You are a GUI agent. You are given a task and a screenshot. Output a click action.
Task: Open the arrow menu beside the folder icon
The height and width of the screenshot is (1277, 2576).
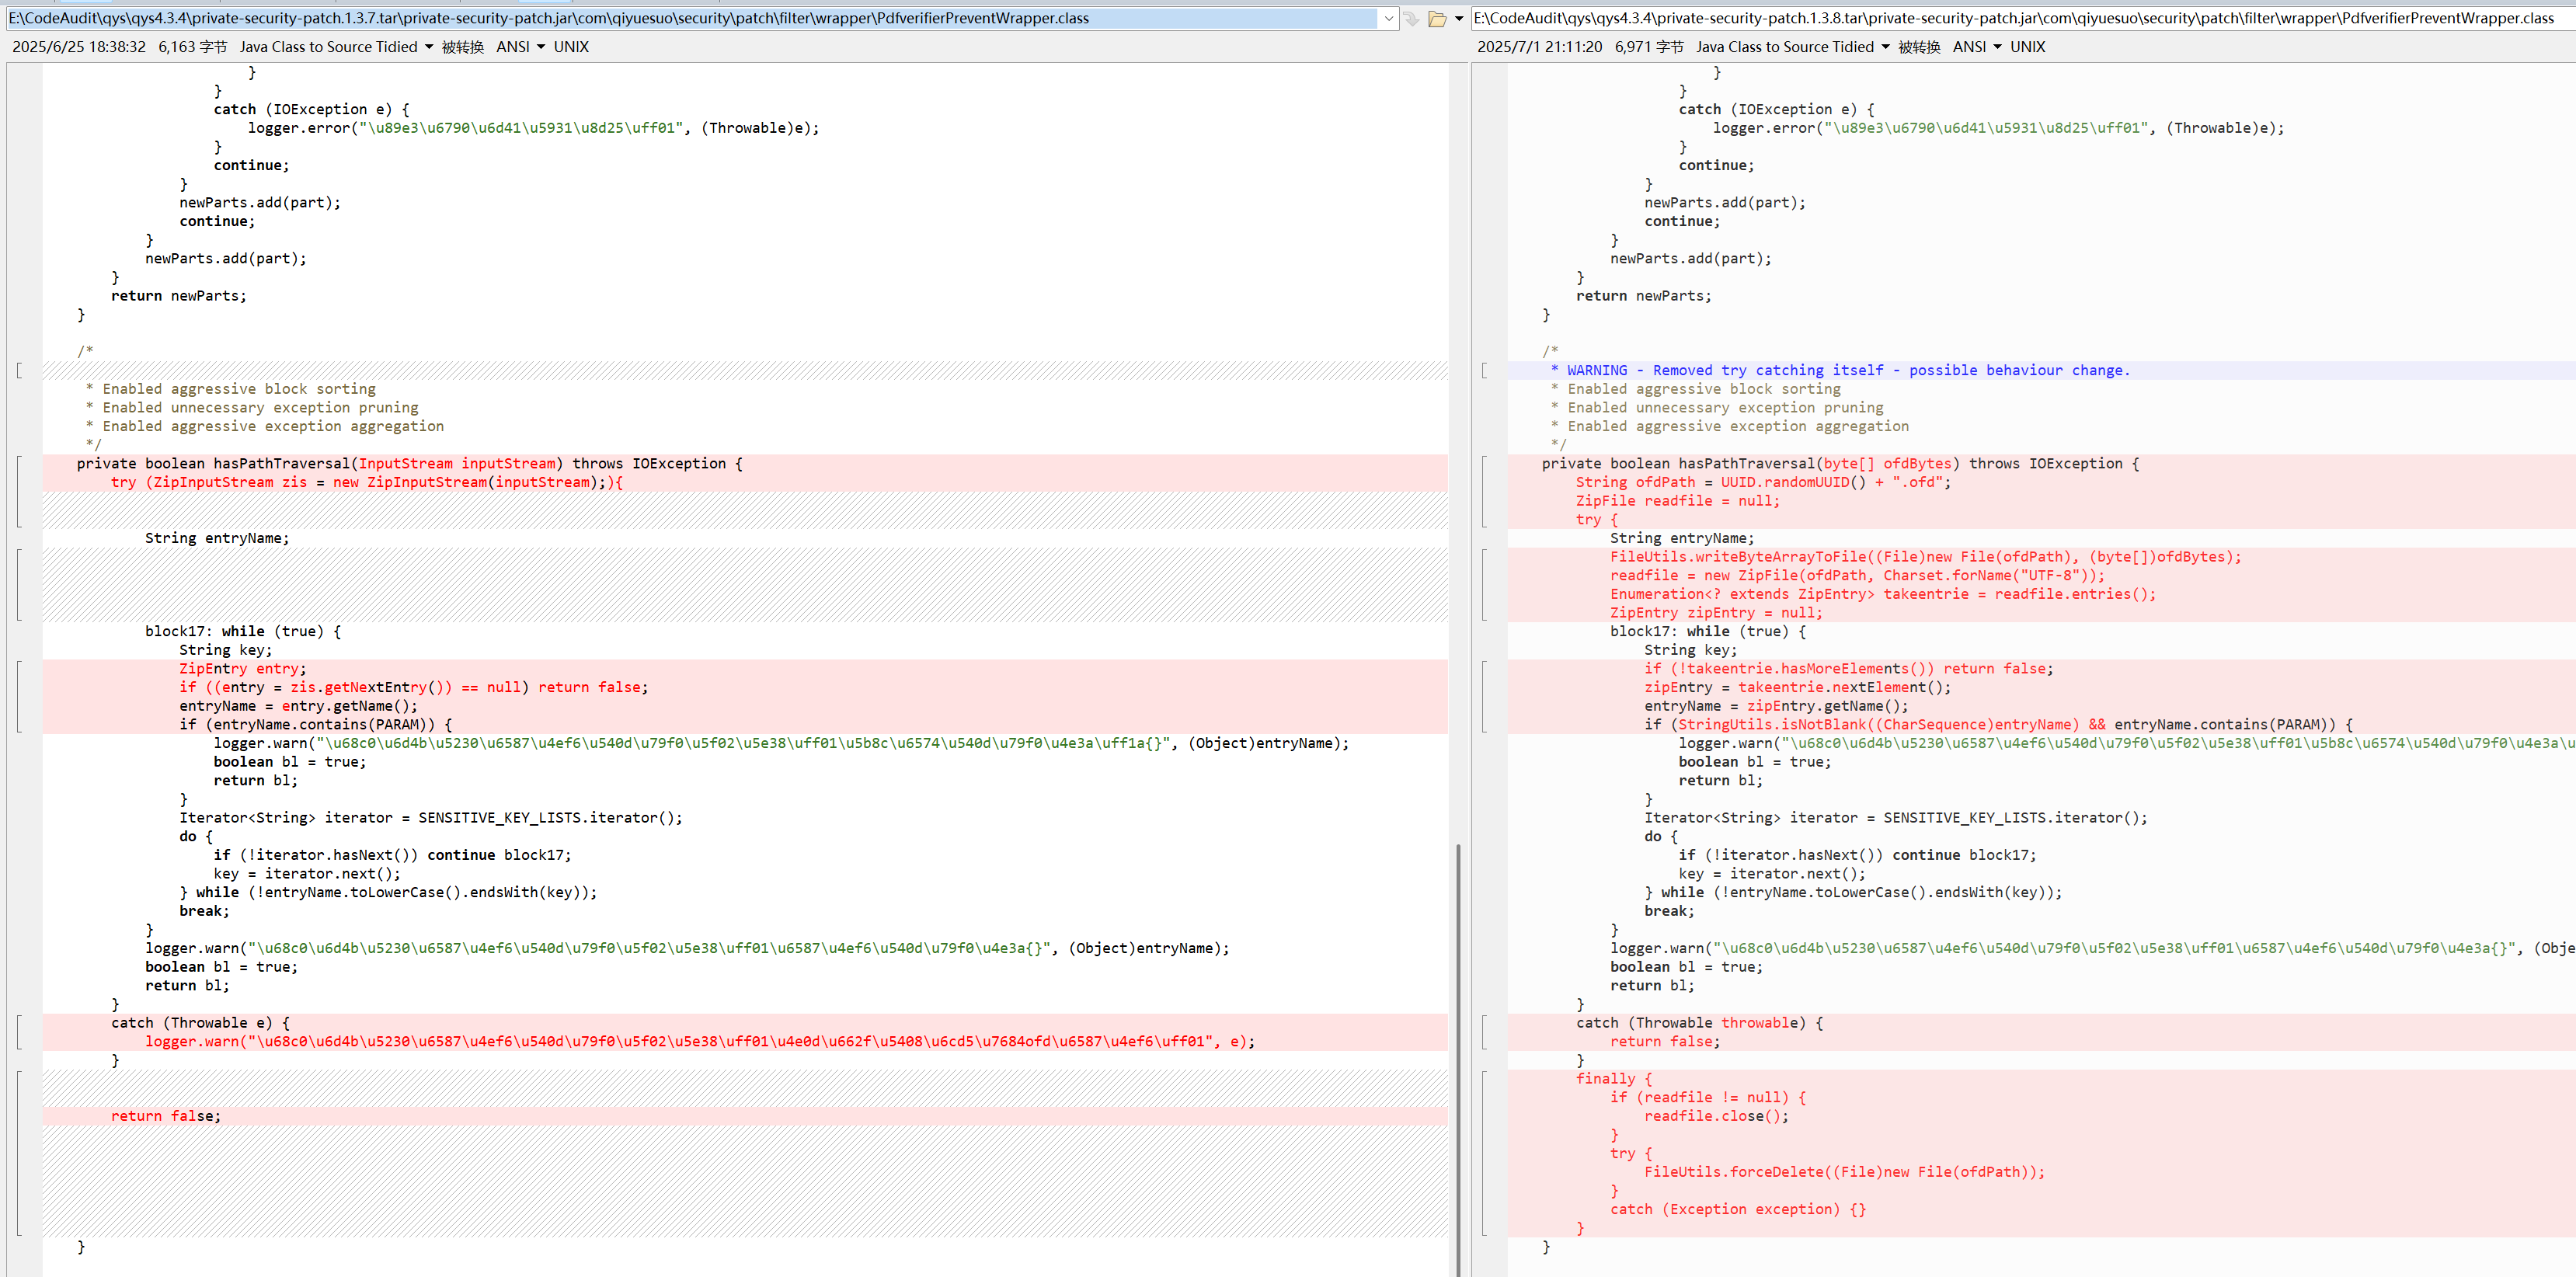tap(1459, 19)
